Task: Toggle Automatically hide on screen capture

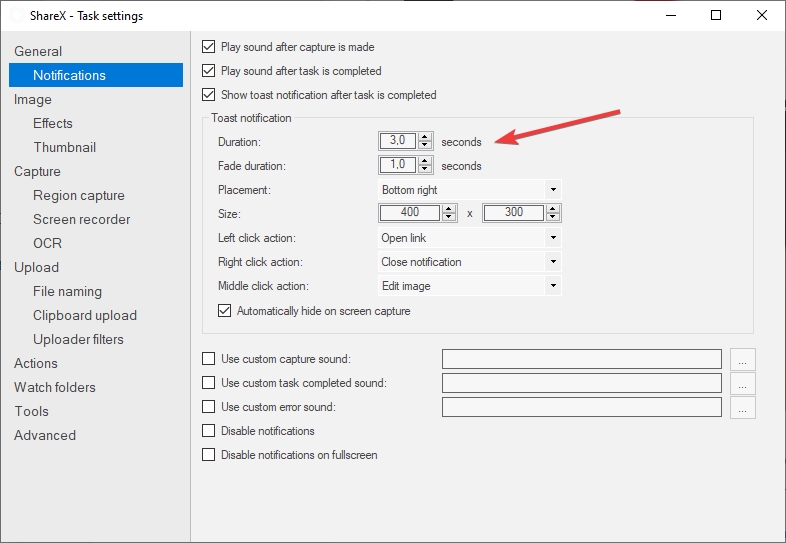Action: (x=225, y=311)
